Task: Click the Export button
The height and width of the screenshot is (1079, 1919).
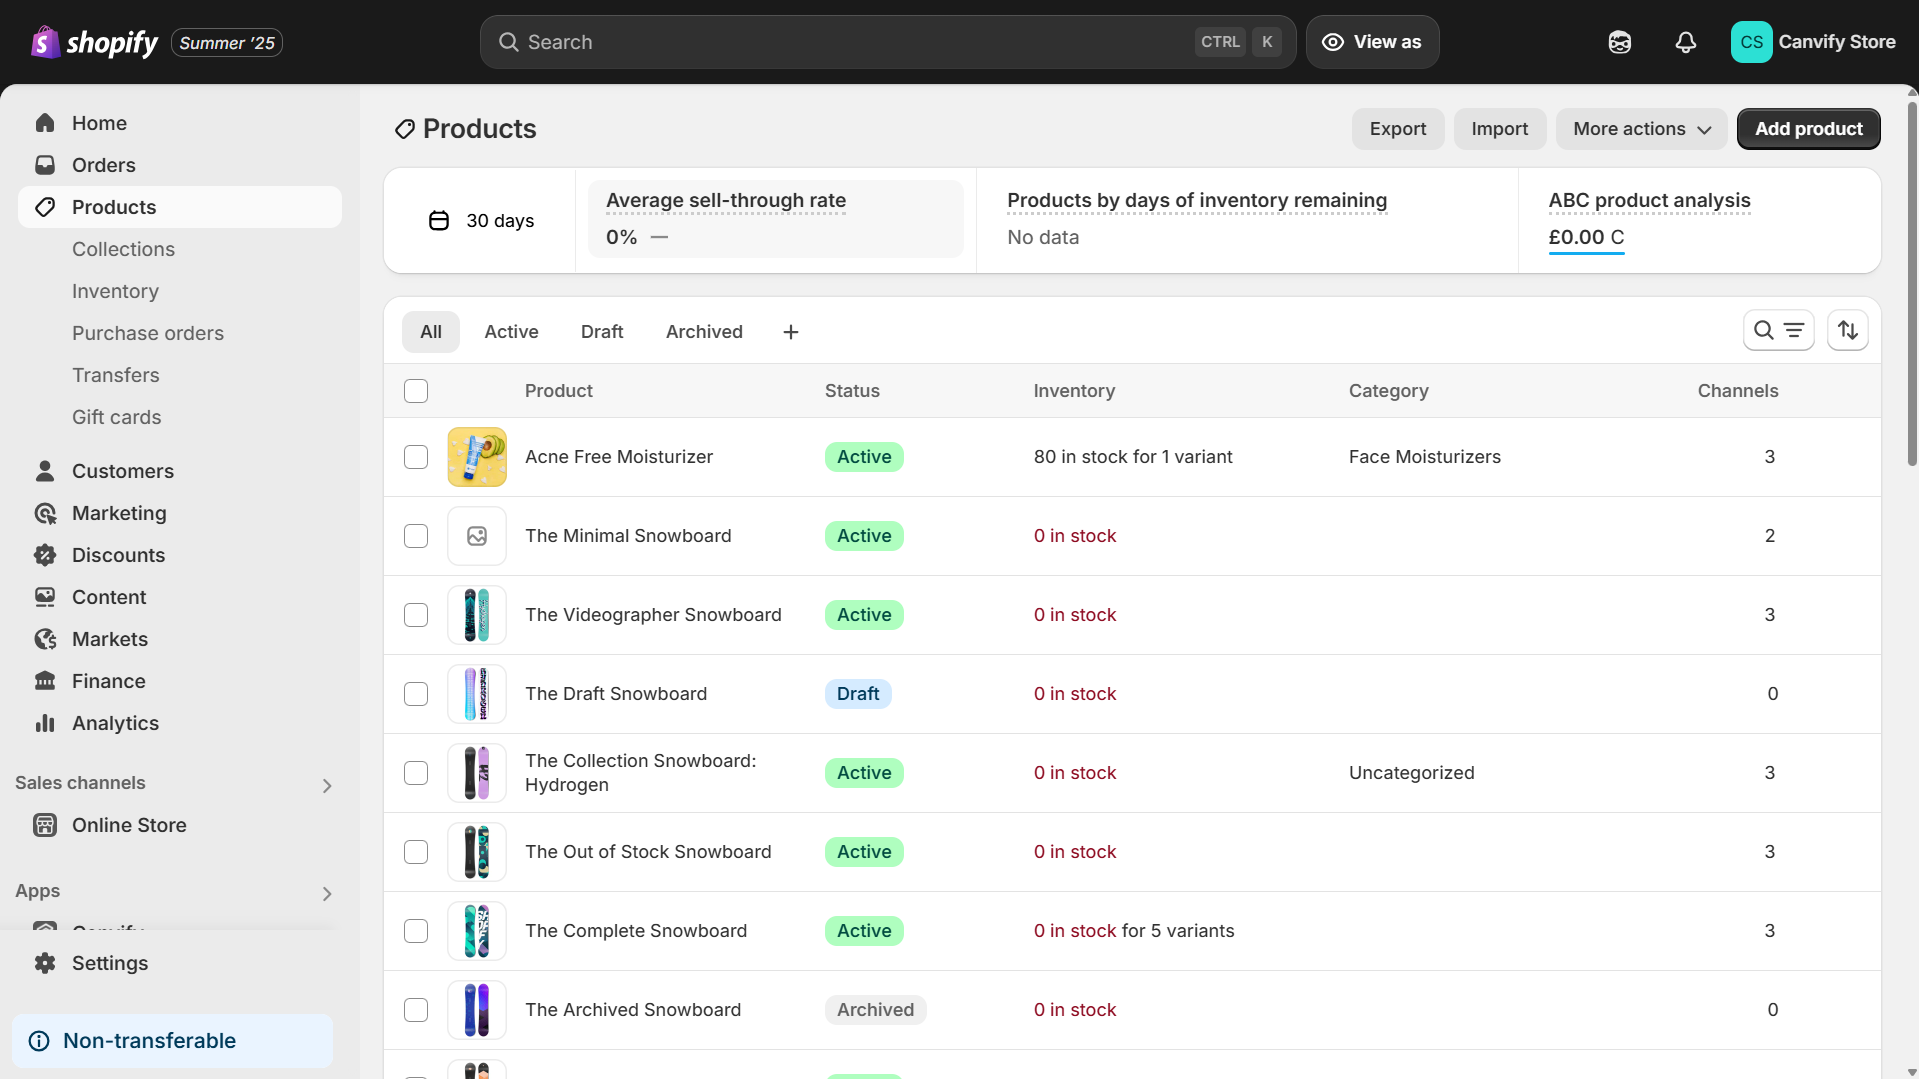Action: 1397,129
